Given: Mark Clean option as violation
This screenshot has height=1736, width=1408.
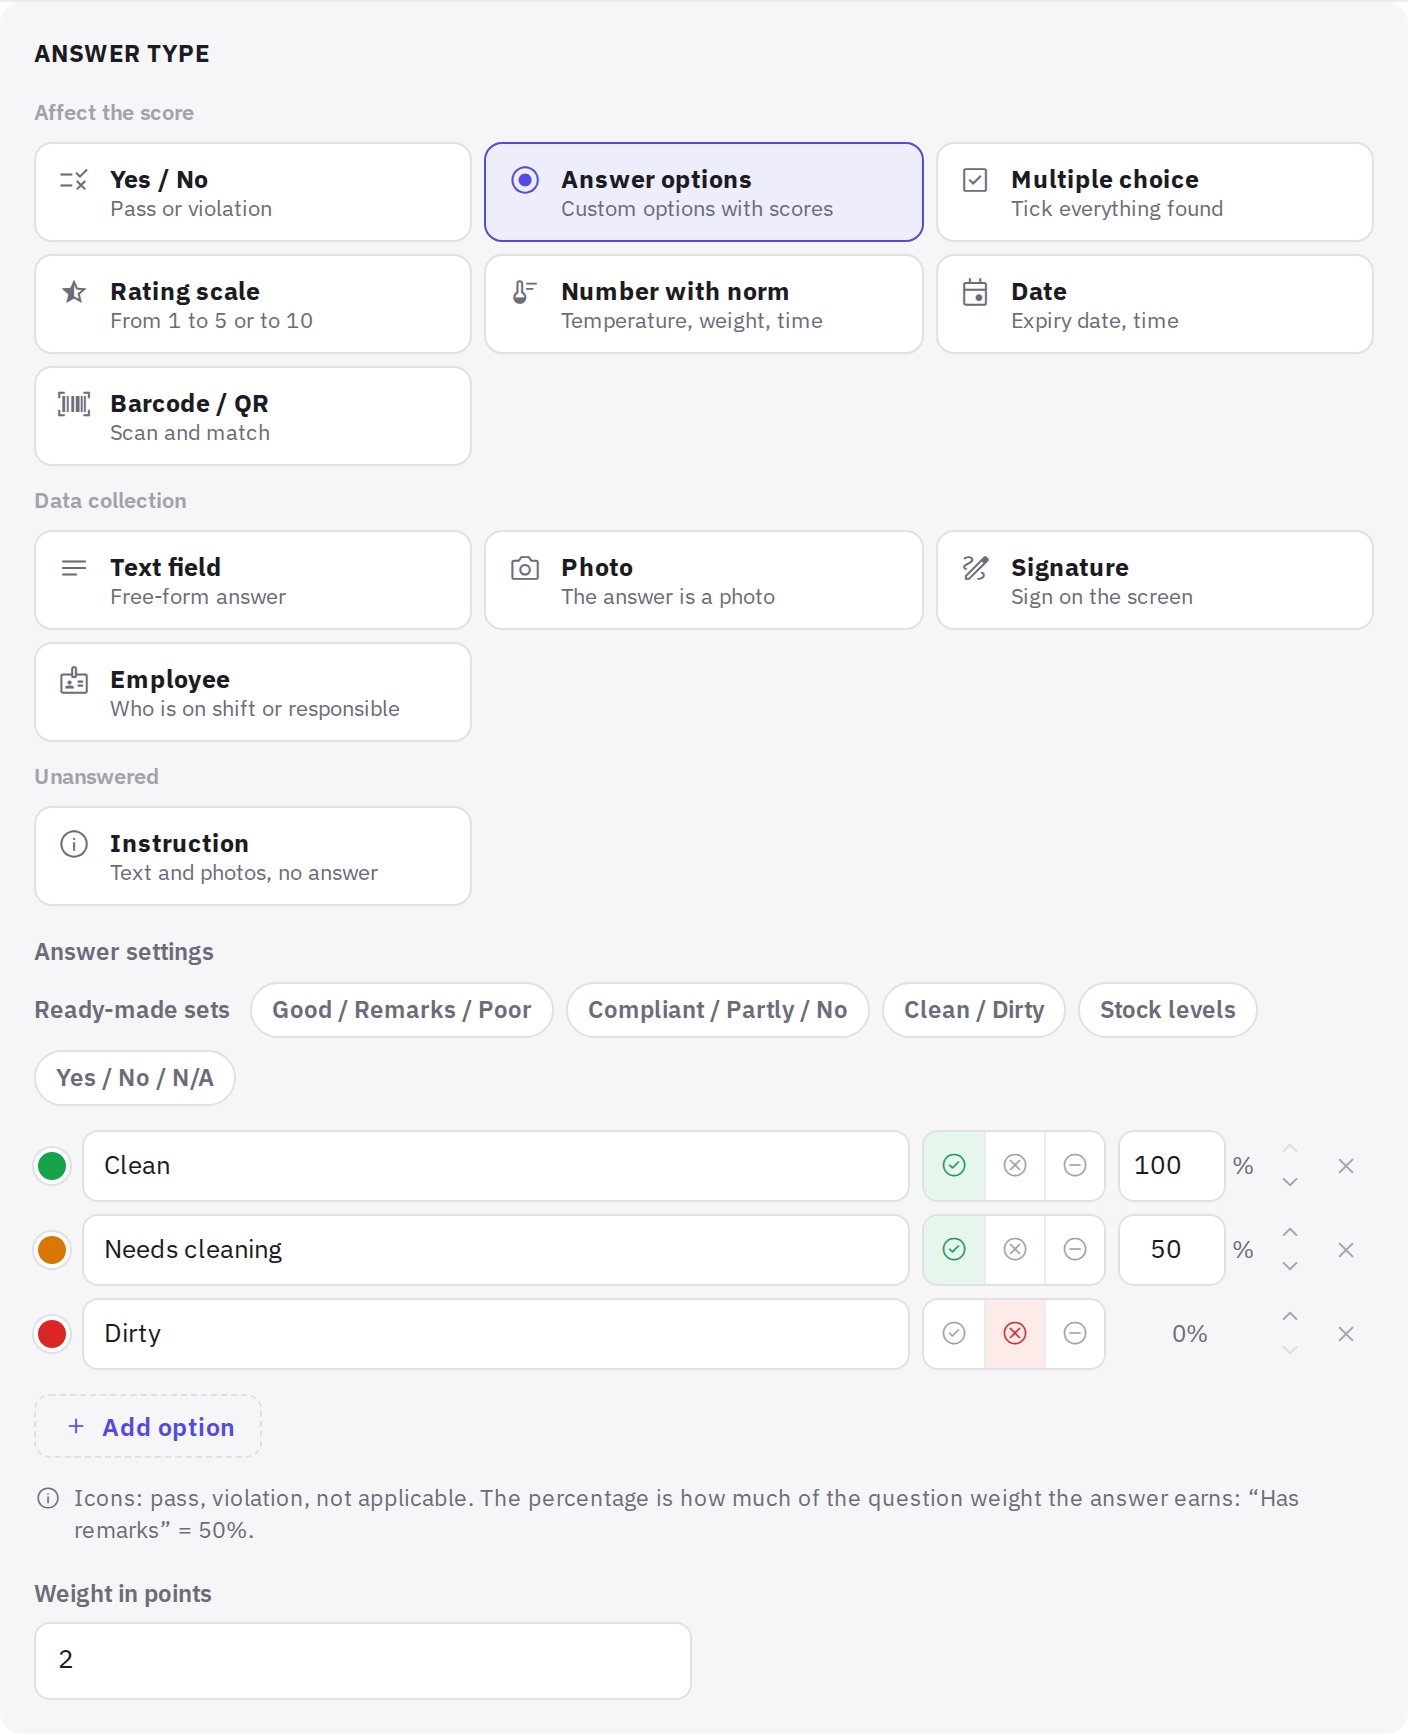Looking at the screenshot, I should click(x=1015, y=1166).
